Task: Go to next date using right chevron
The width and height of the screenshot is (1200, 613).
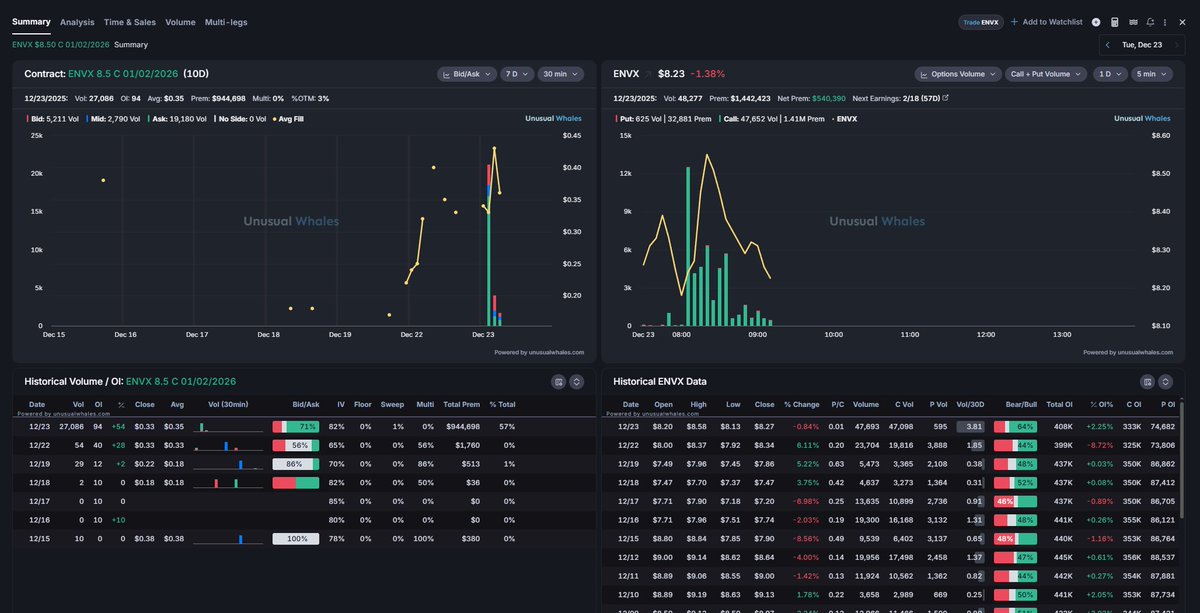Action: 1177,44
